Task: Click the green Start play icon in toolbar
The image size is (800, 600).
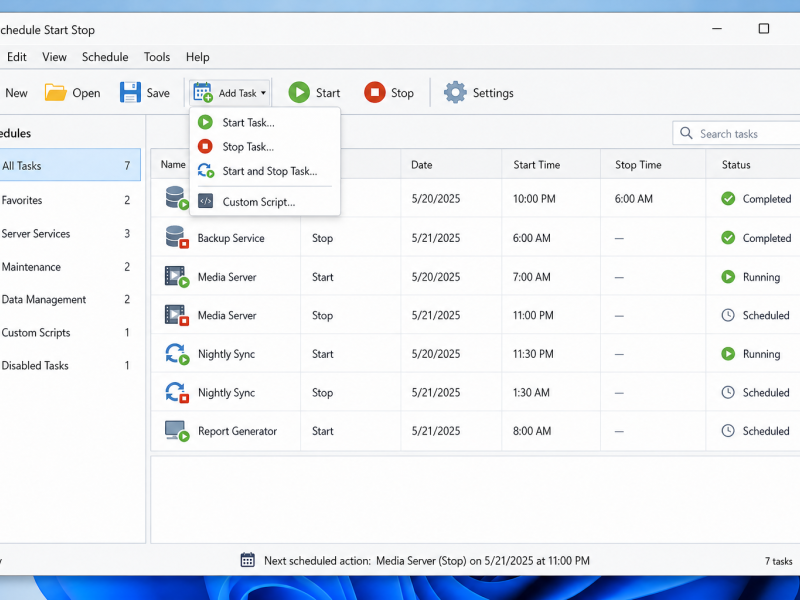Action: (299, 93)
